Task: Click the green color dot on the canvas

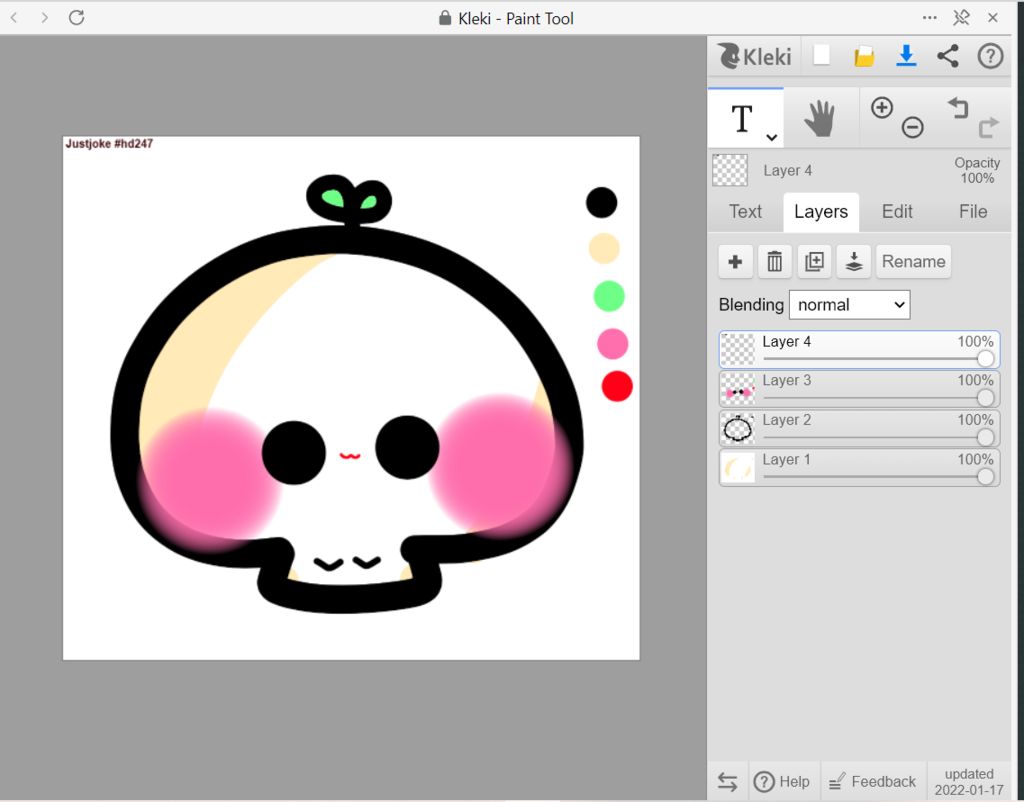Action: (609, 296)
